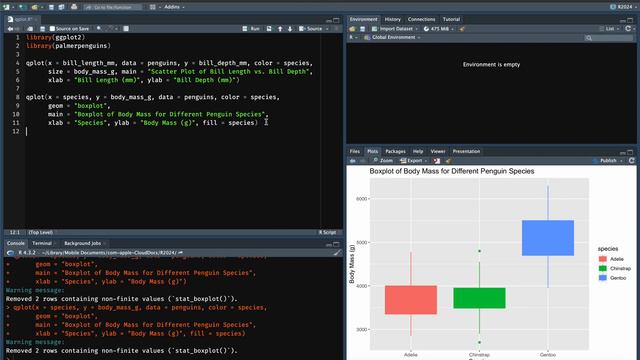This screenshot has width=640, height=360.
Task: Show the previous plot in Plots pane
Action: pos(353,161)
